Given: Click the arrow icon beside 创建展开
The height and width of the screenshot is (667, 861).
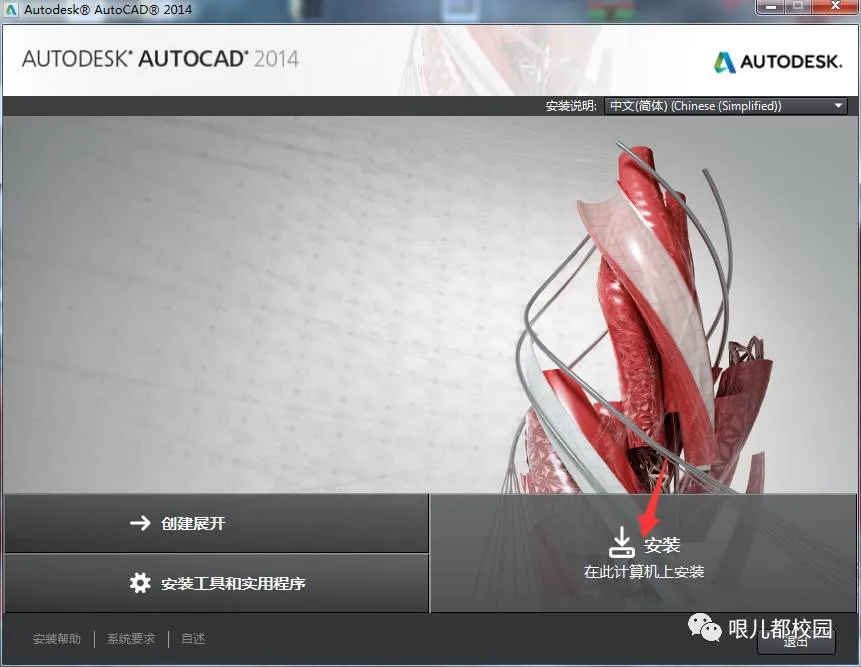Looking at the screenshot, I should coord(140,523).
